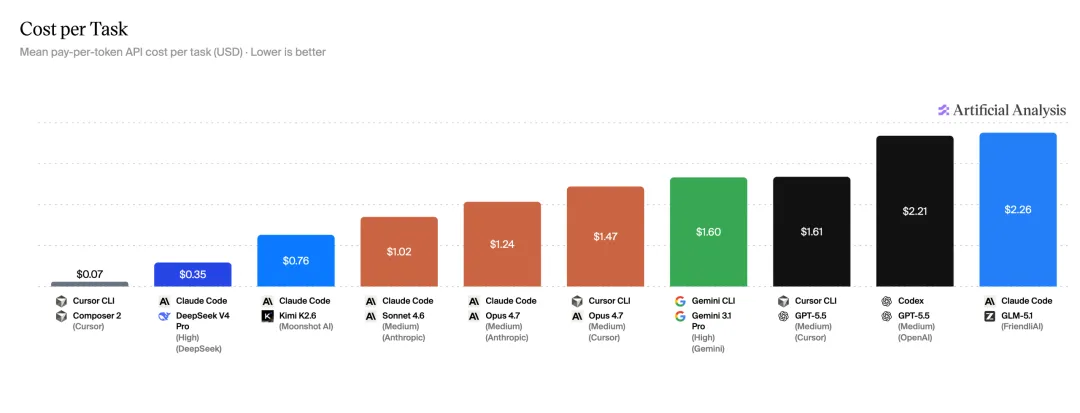Click the DeepSeek whale icon

pos(164,316)
